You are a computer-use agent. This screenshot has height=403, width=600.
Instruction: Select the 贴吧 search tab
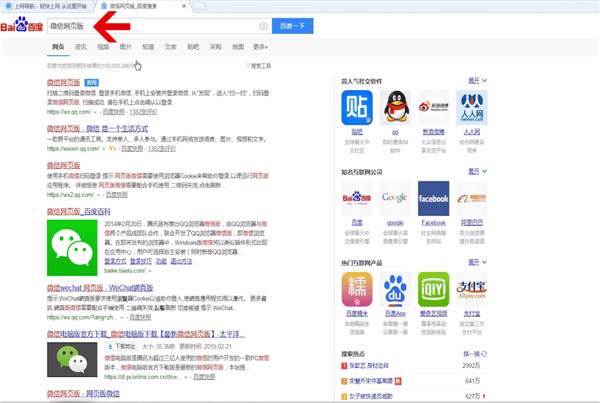tap(193, 47)
